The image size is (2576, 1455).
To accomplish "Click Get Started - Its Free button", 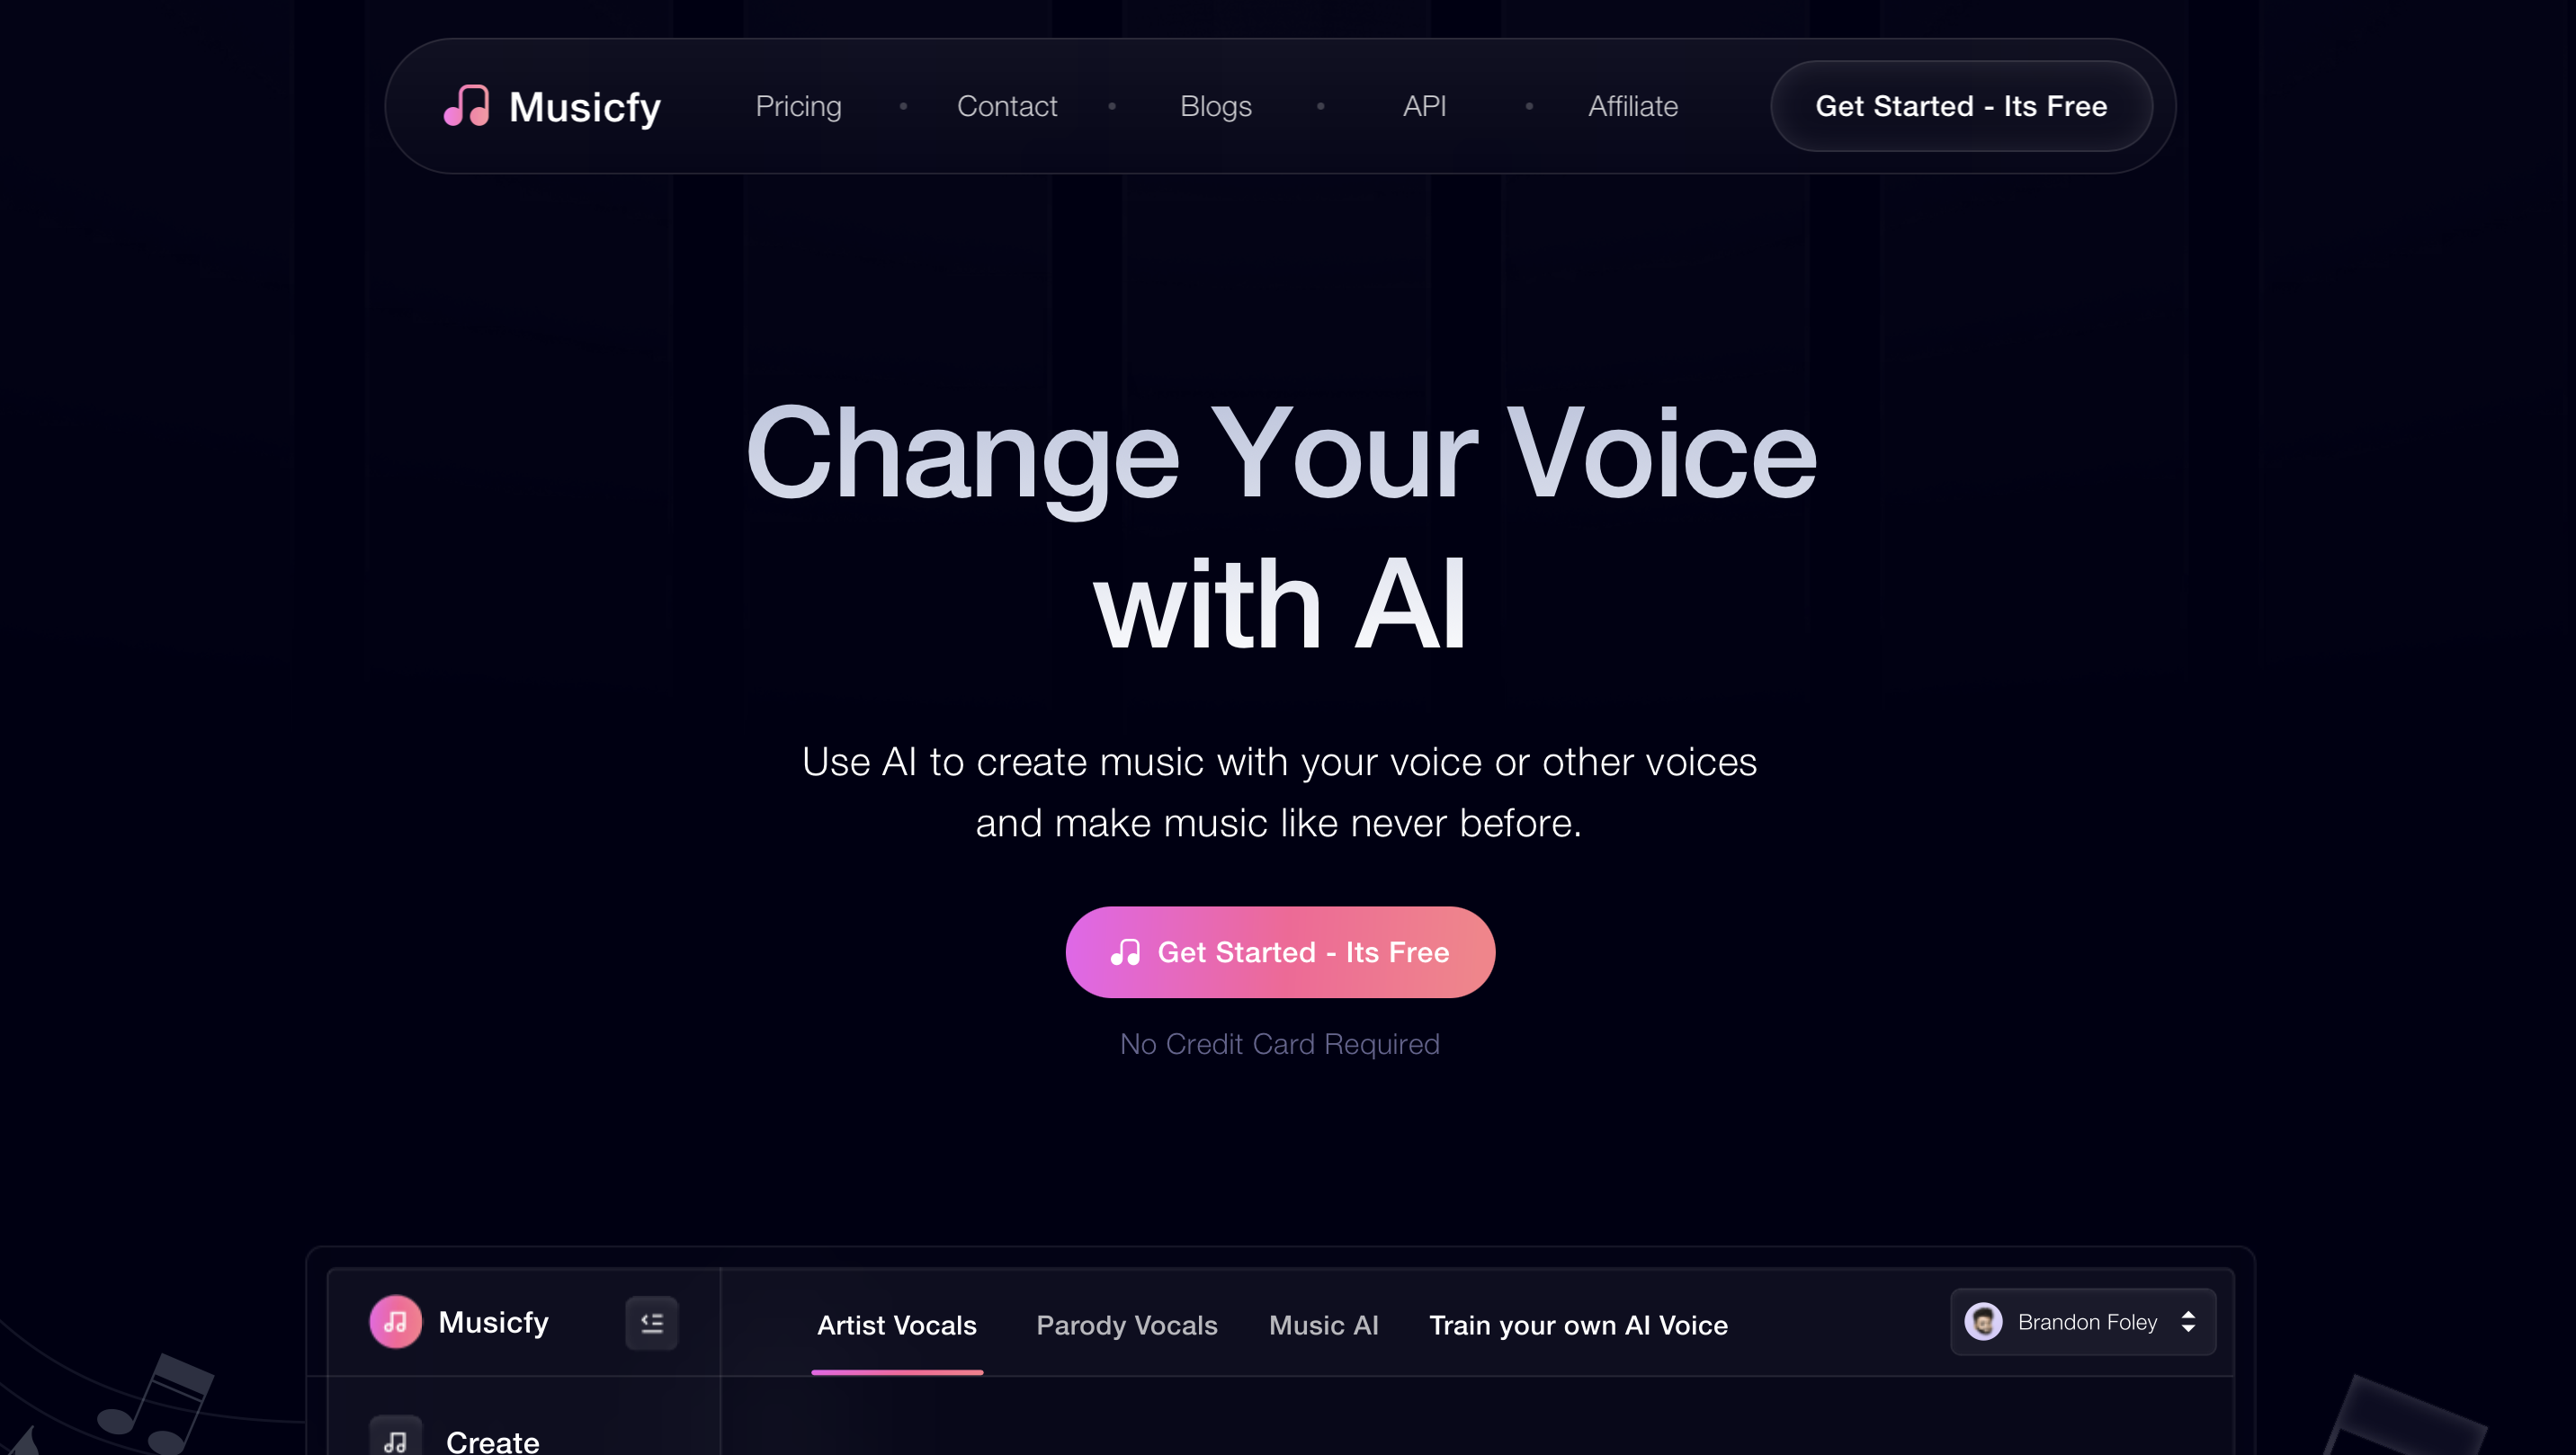I will point(1281,951).
